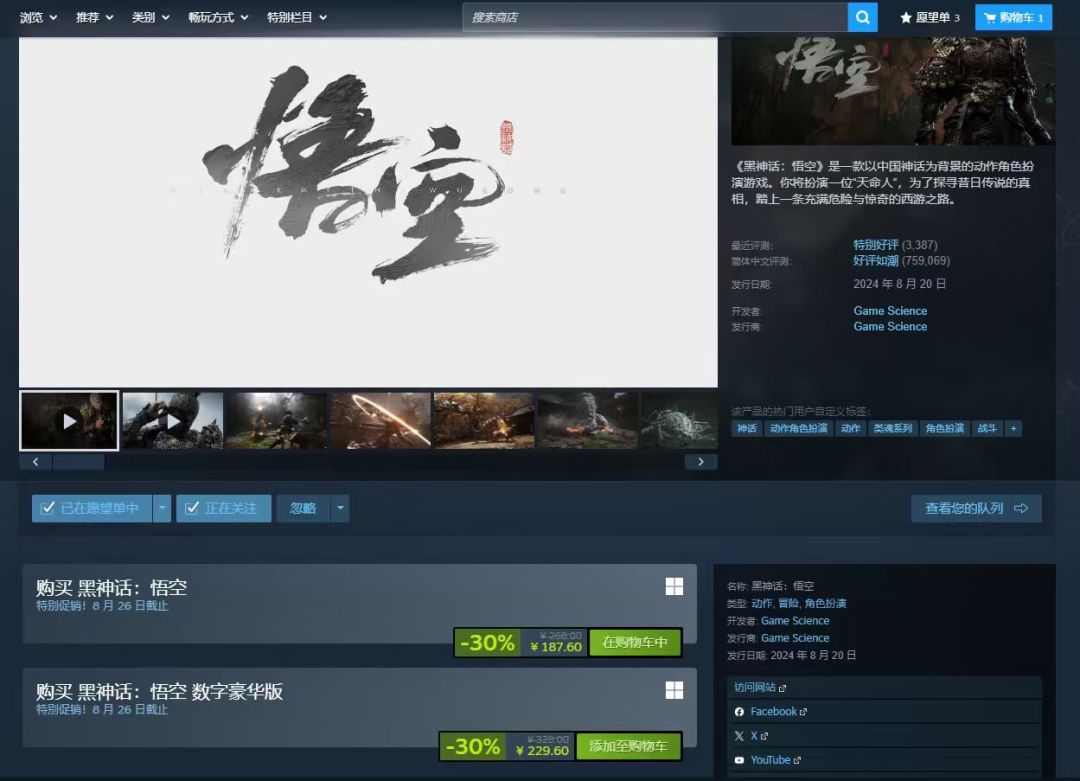The height and width of the screenshot is (781, 1080).
Task: Play the second trailer video thumbnail
Action: (x=173, y=421)
